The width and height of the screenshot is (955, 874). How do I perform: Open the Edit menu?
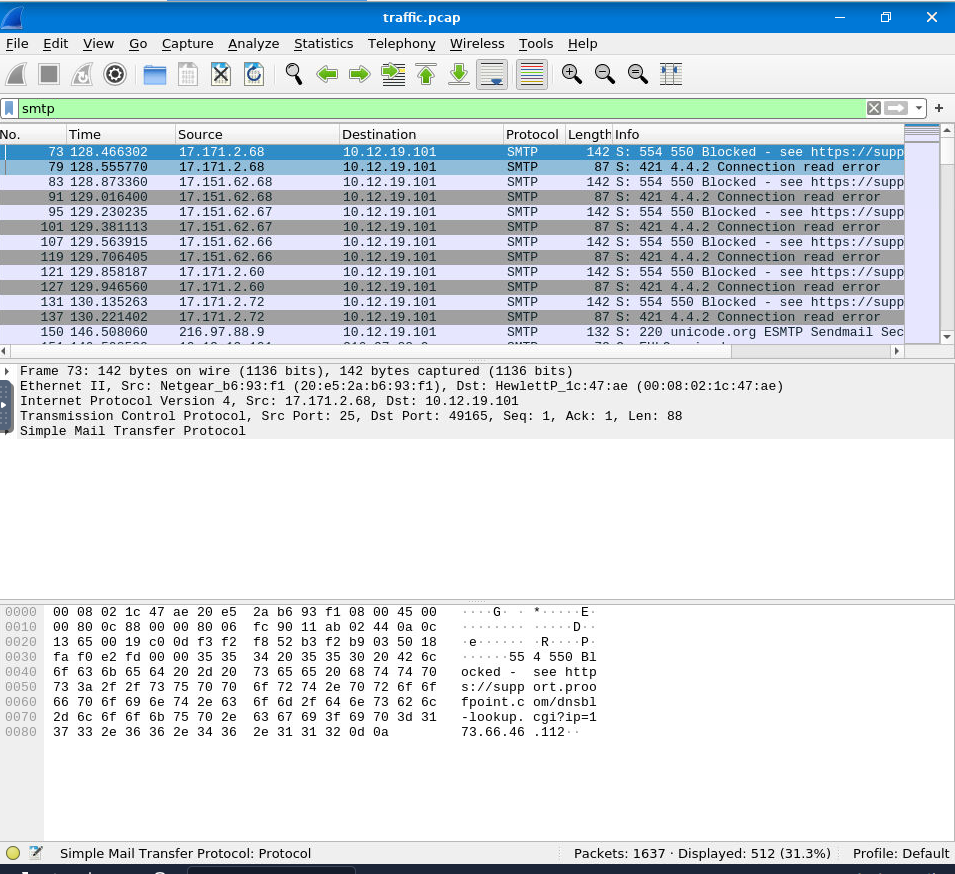[55, 44]
